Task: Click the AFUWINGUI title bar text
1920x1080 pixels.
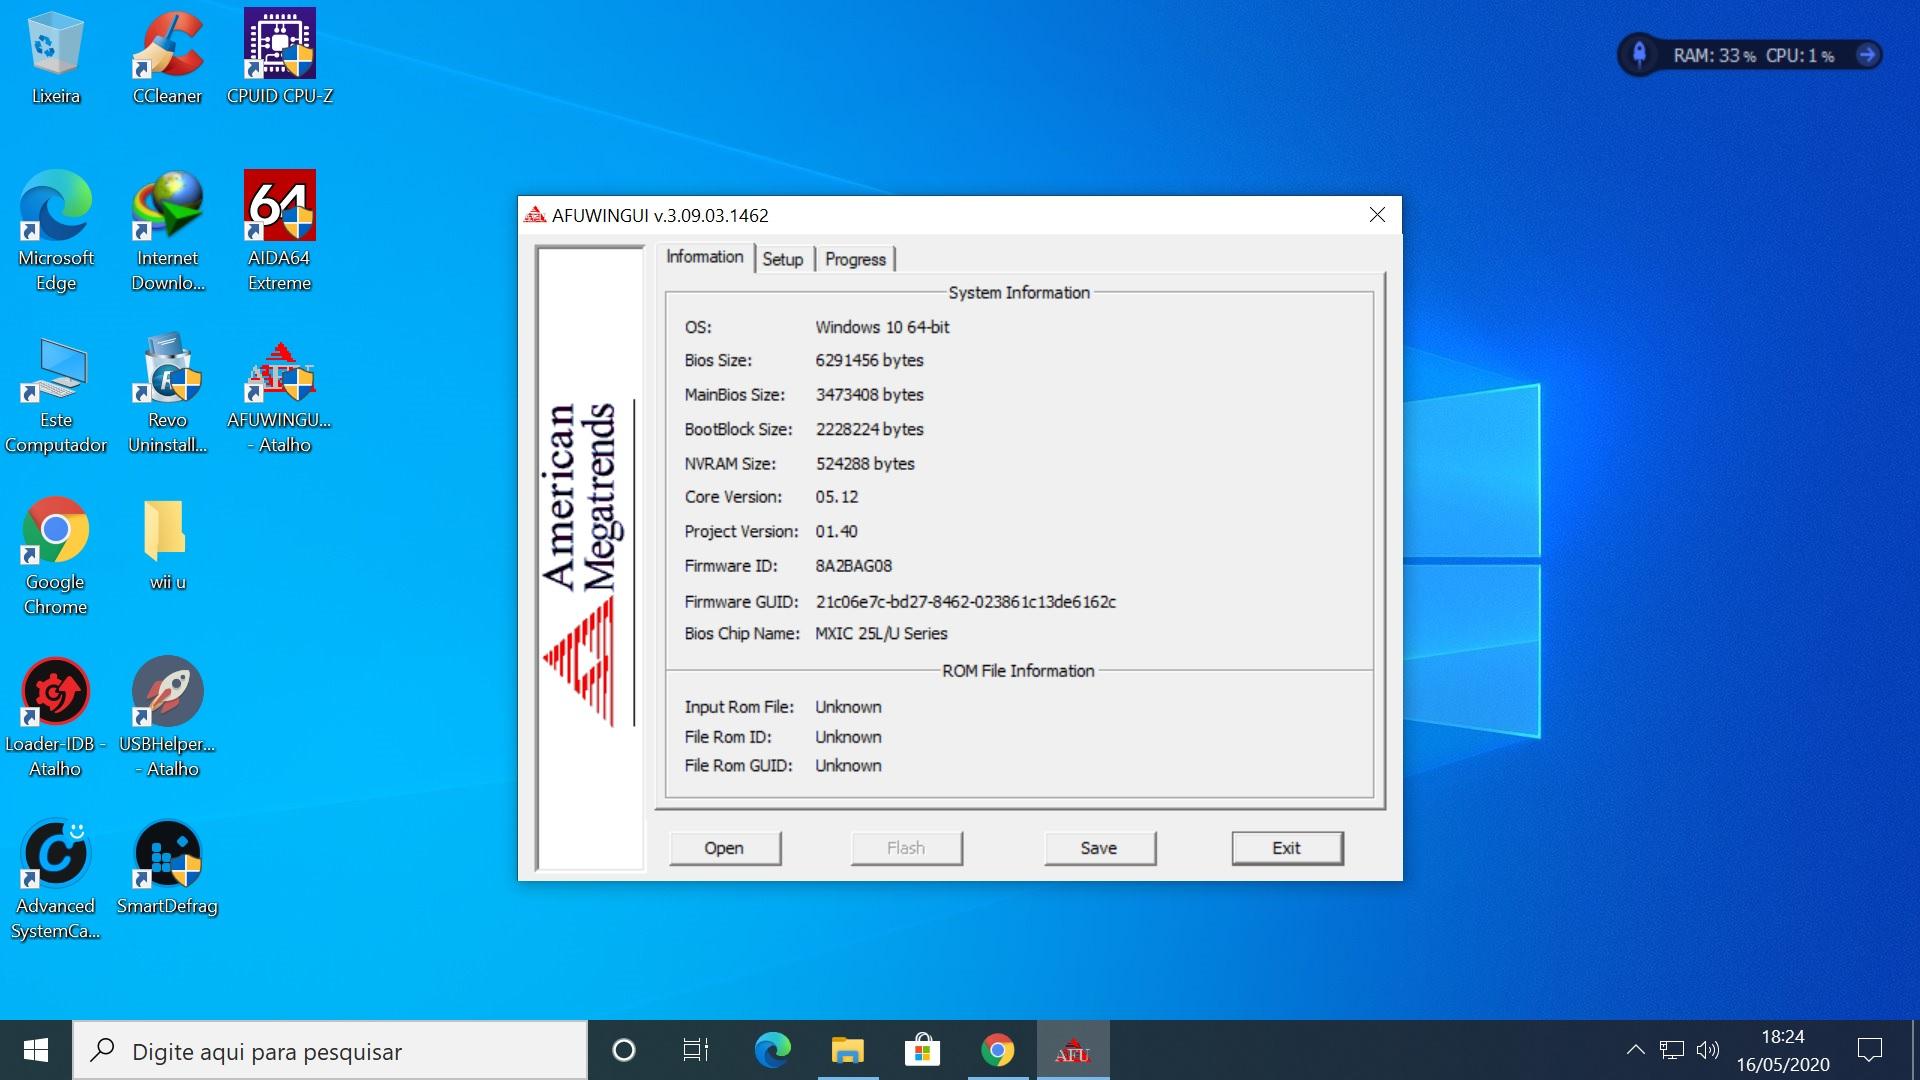Action: click(x=660, y=215)
